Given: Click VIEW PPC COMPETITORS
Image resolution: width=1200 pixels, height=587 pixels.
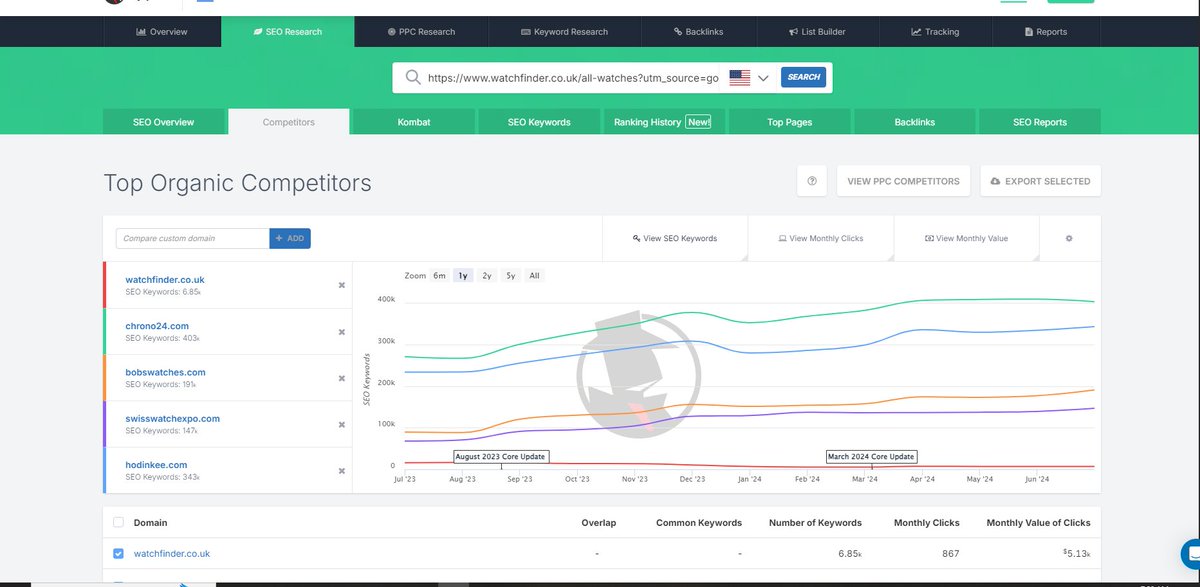Looking at the screenshot, I should [x=903, y=181].
